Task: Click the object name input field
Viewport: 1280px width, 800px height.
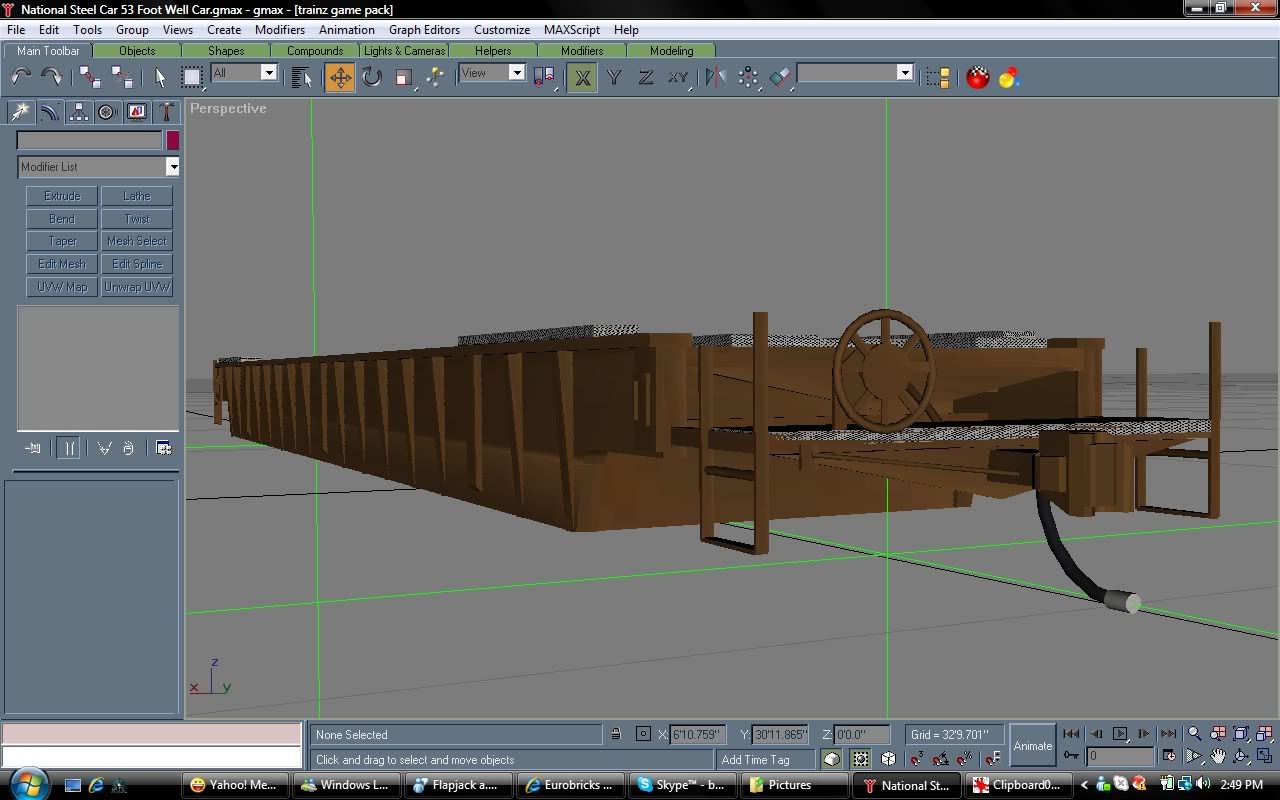Action: pyautogui.click(x=90, y=141)
